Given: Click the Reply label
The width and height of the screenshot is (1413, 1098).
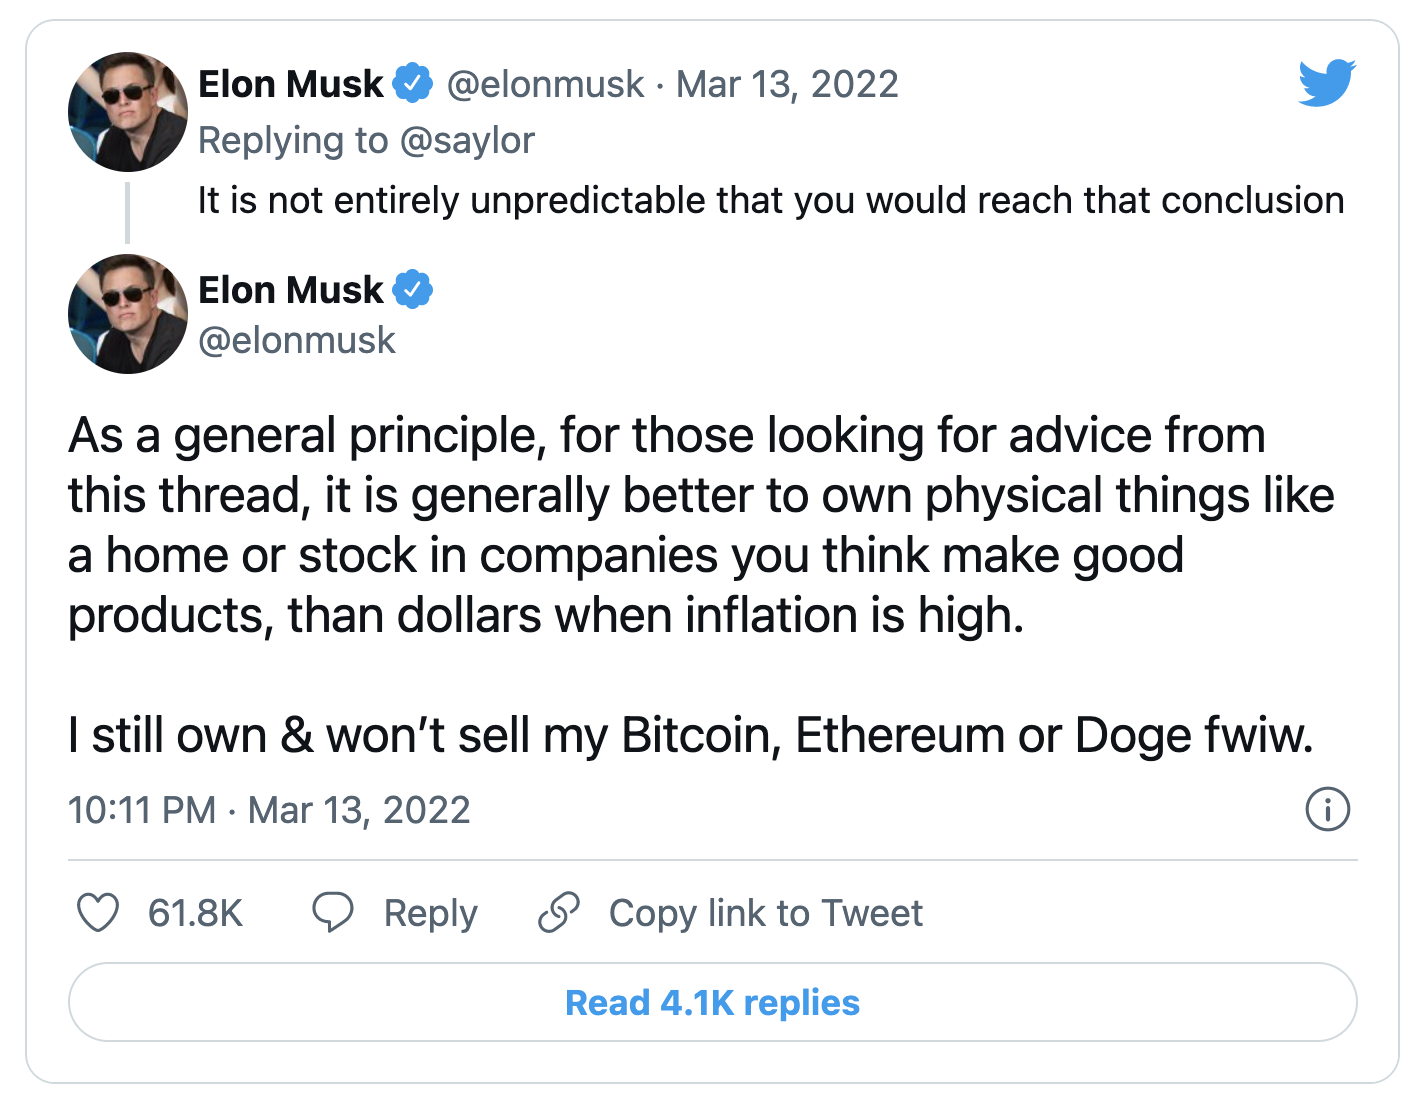Looking at the screenshot, I should 431,913.
